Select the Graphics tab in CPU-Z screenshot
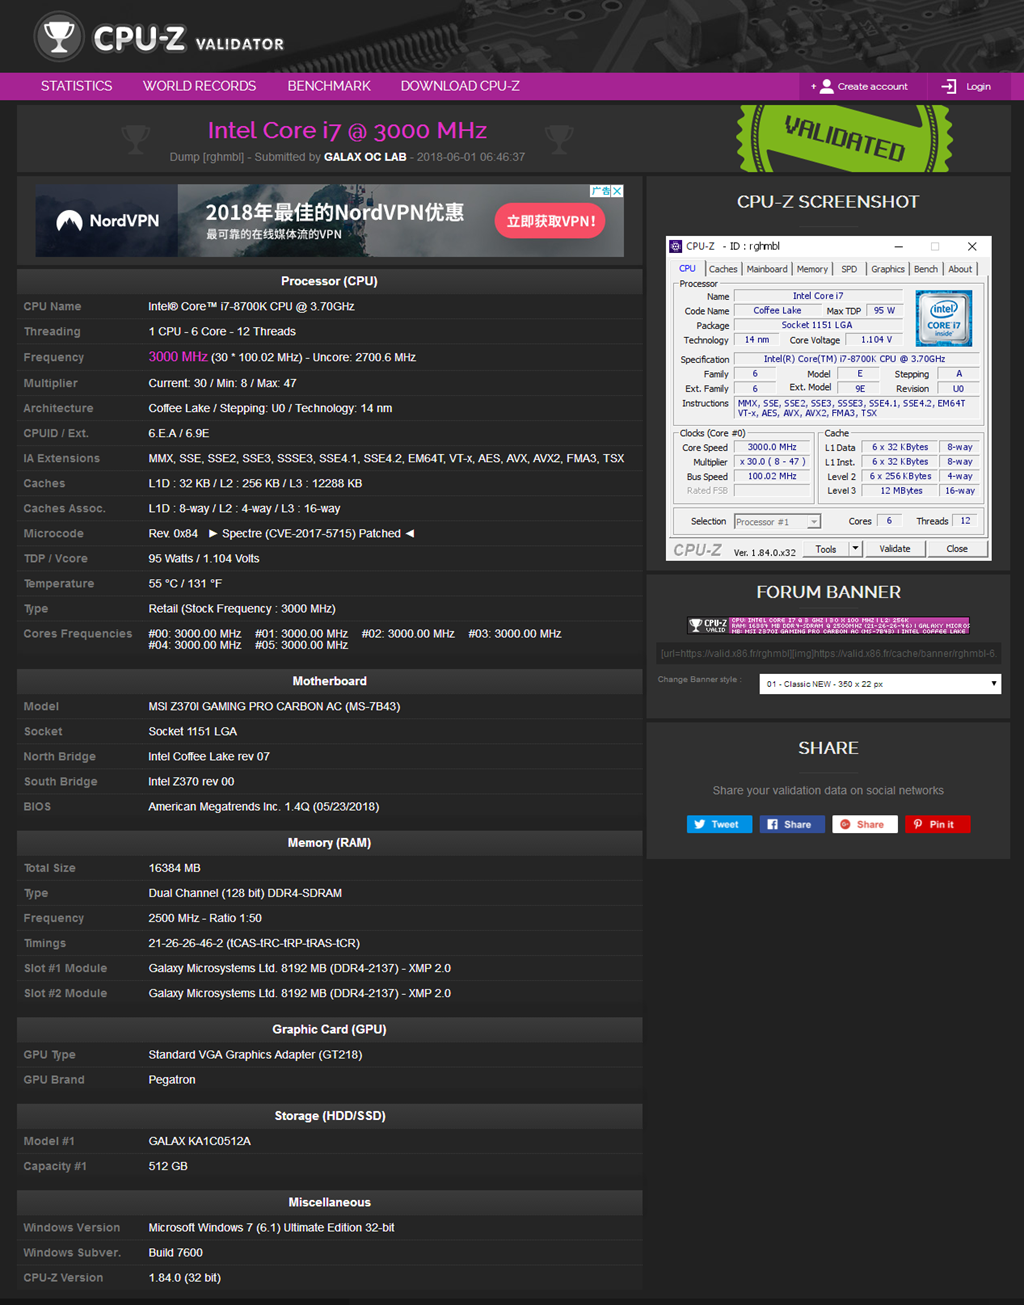 (888, 269)
